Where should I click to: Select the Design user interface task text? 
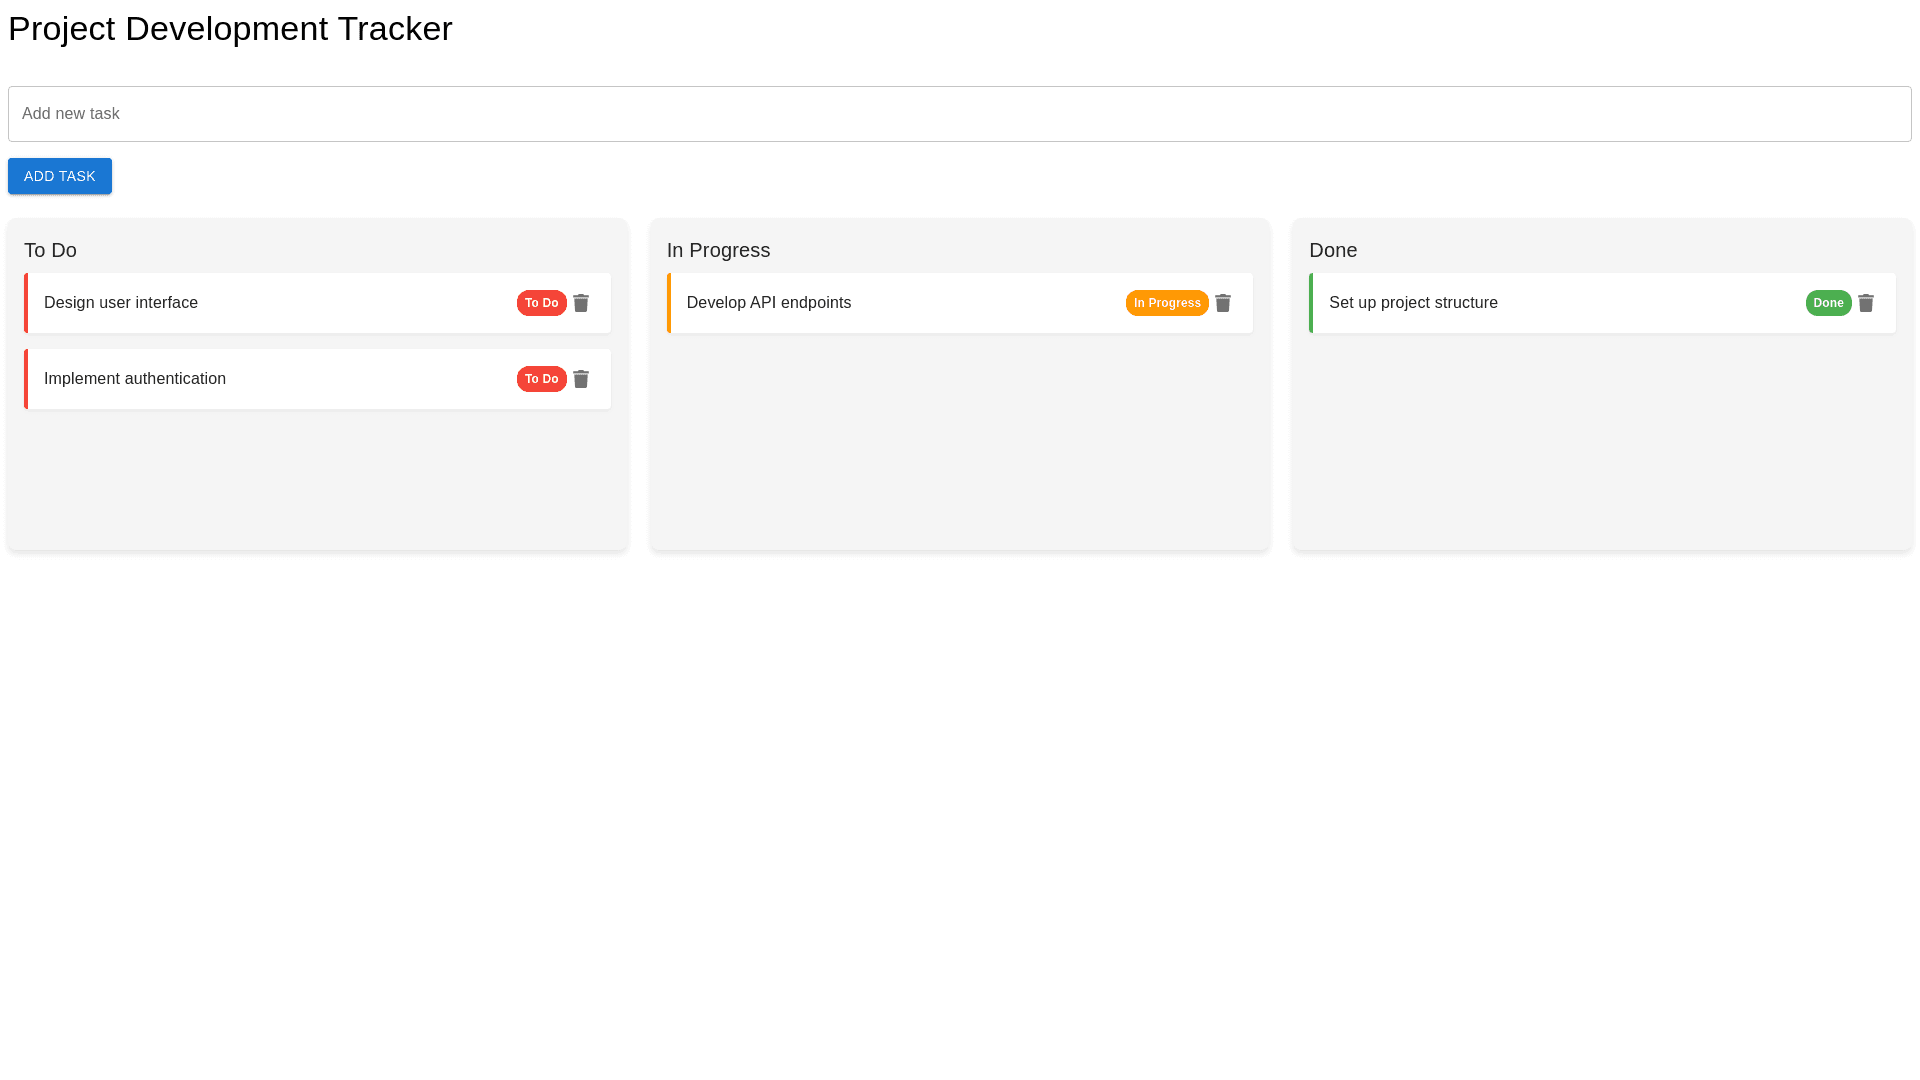121,303
